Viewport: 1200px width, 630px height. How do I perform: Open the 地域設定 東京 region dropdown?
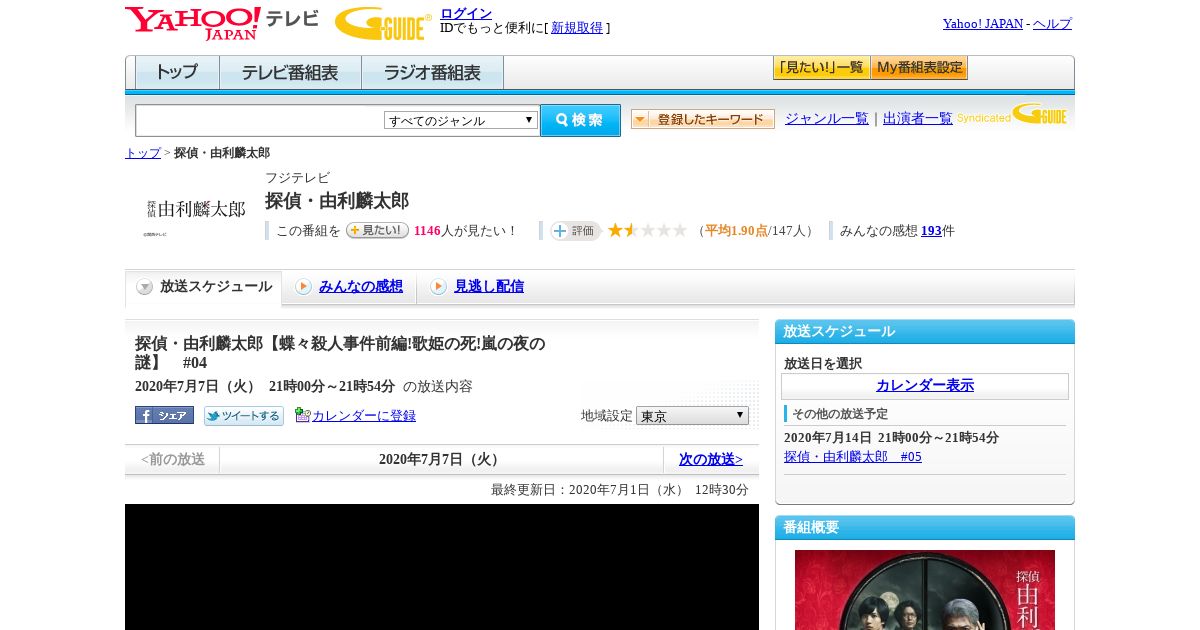coord(692,415)
